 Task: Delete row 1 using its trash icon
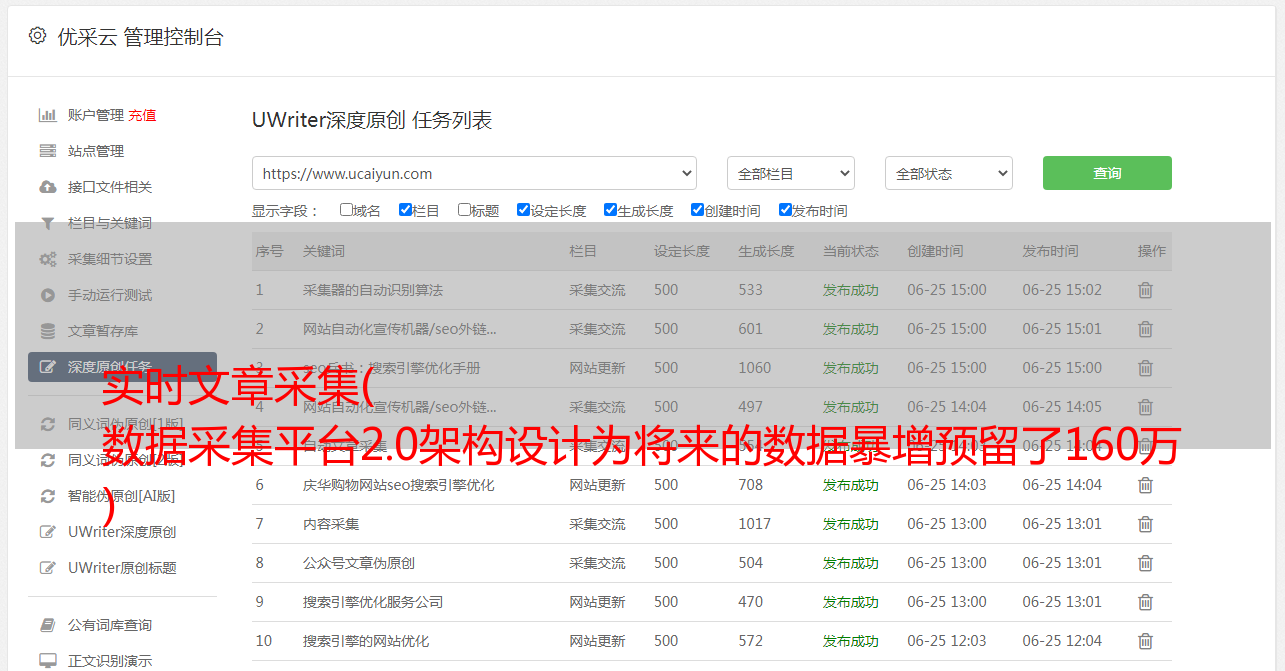[x=1145, y=290]
